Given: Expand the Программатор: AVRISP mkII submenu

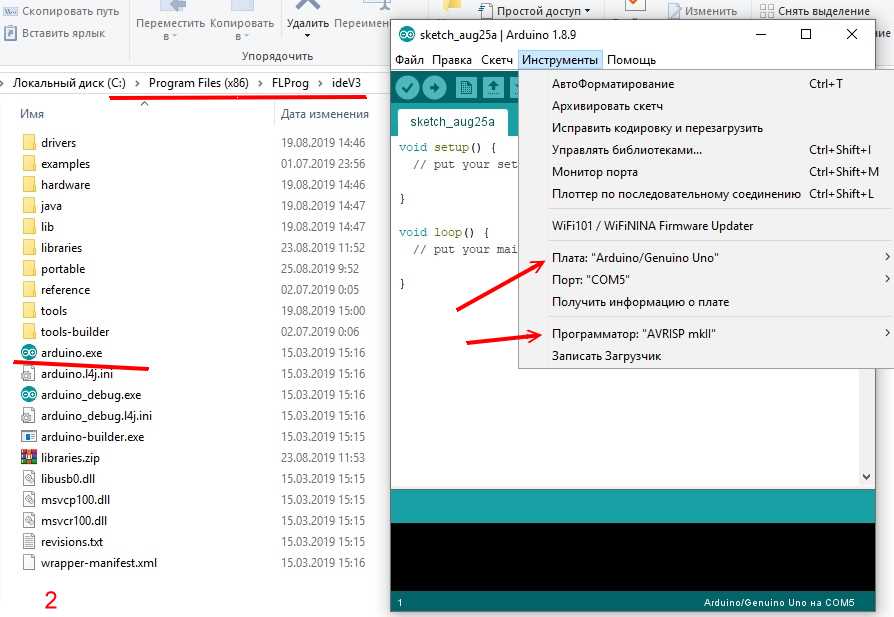Looking at the screenshot, I should click(707, 334).
